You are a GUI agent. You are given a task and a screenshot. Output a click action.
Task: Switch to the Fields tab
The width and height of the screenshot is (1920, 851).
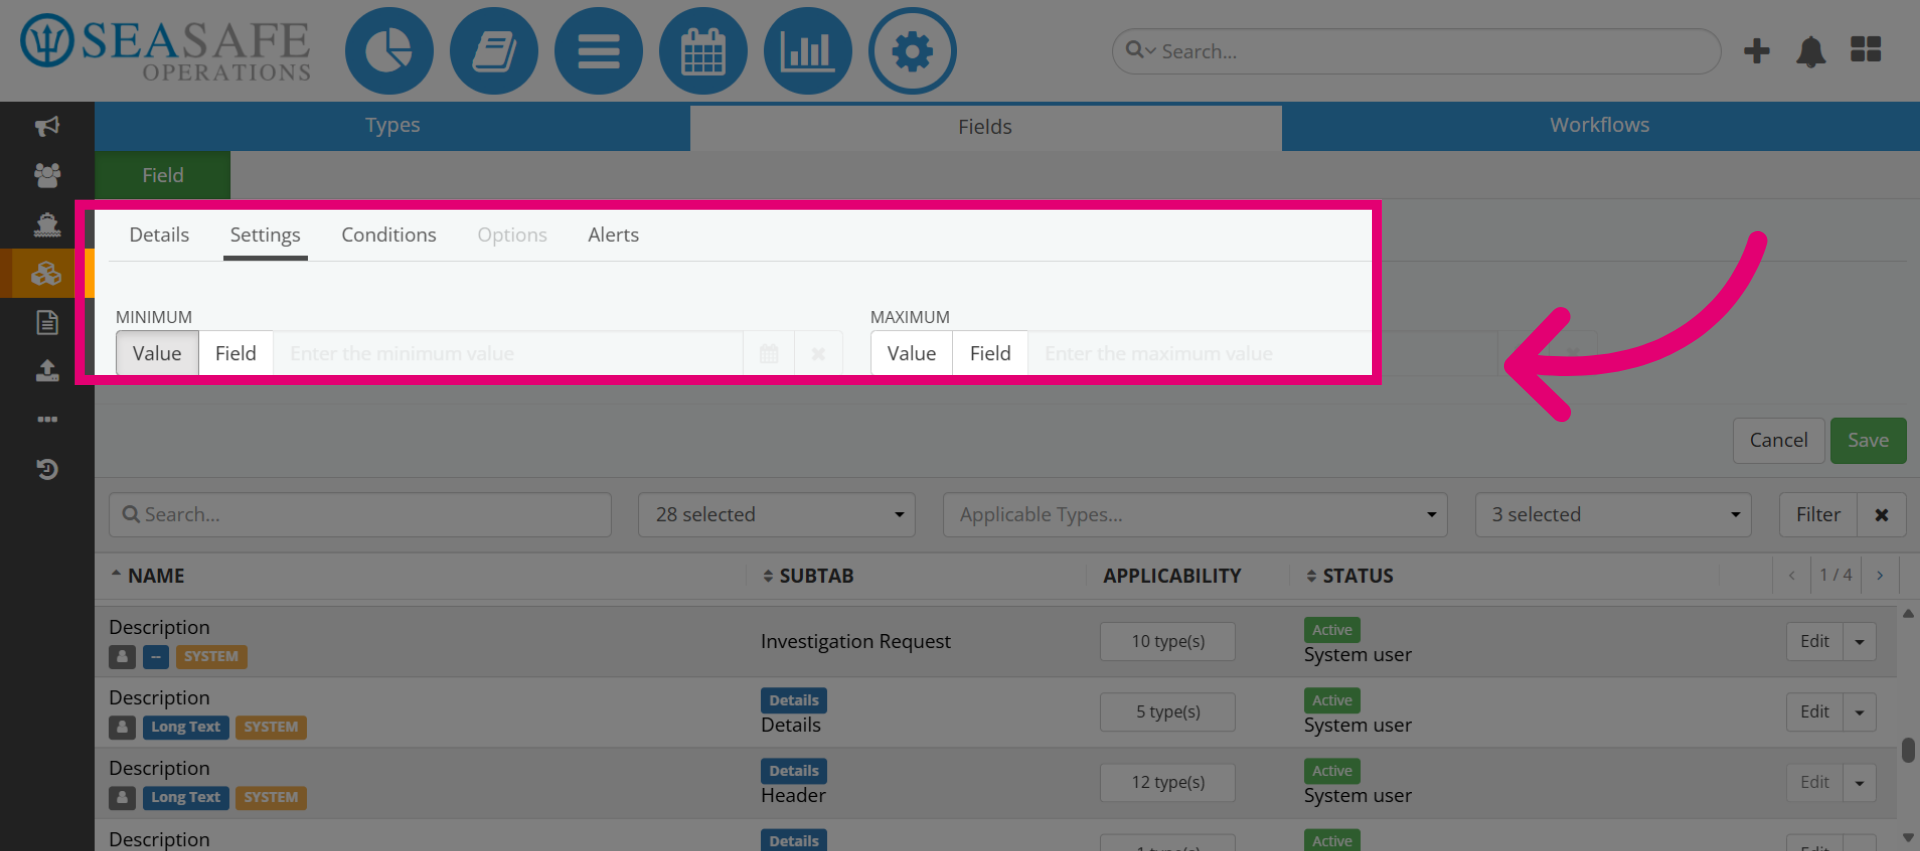click(985, 127)
